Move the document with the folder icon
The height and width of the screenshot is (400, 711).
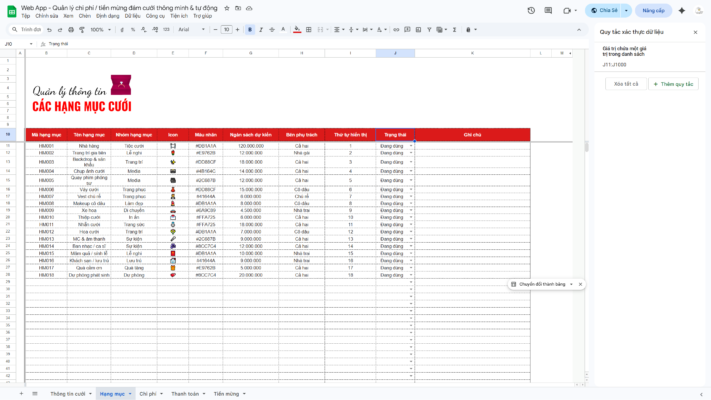(238, 8)
